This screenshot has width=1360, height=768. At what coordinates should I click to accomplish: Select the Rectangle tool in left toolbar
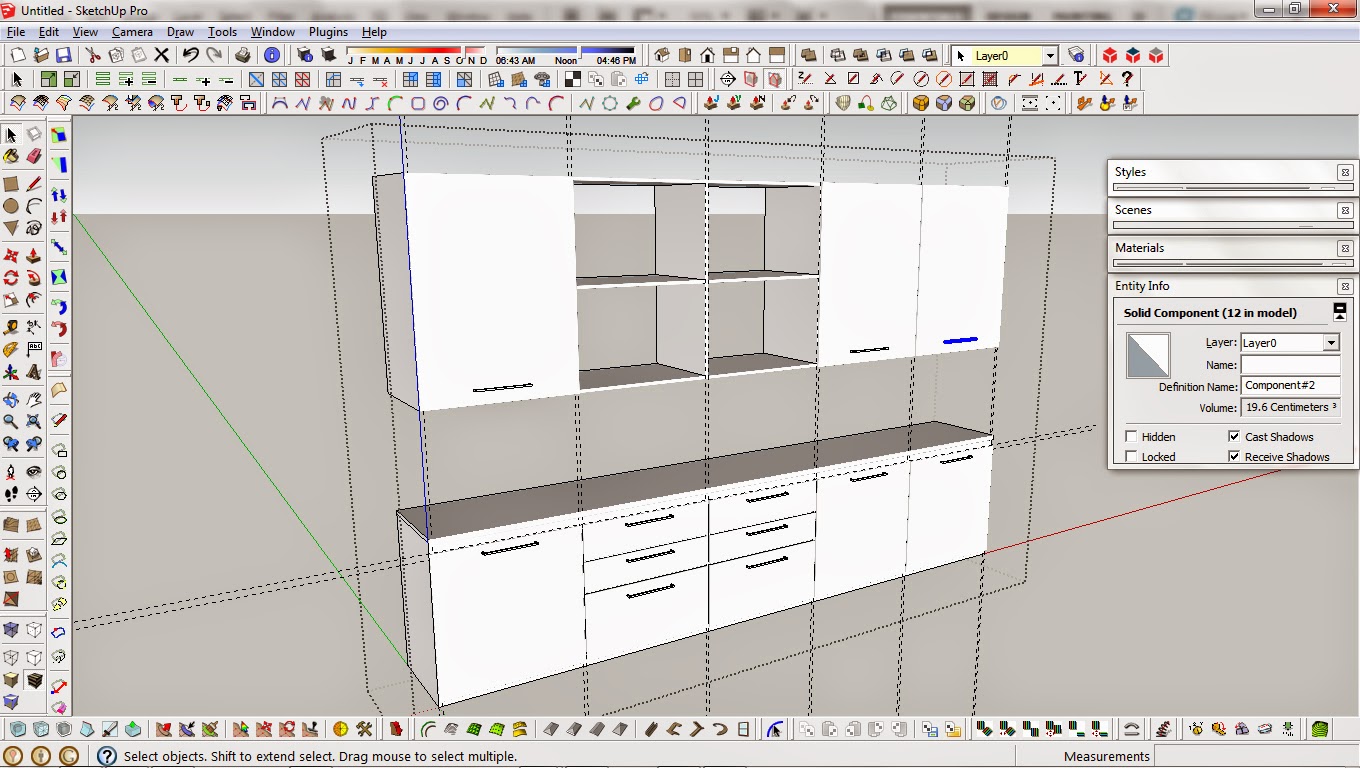point(11,184)
